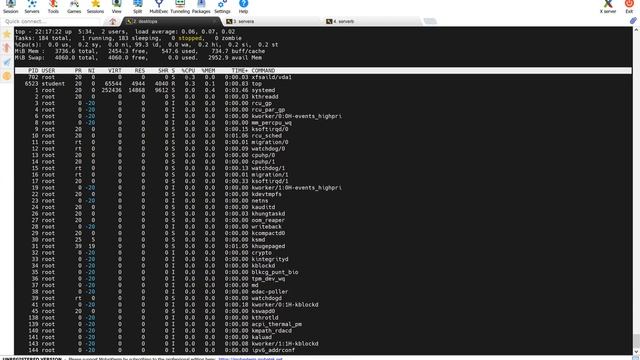Click the migration/0 process name
This screenshot has width=640, height=360.
(270, 142)
